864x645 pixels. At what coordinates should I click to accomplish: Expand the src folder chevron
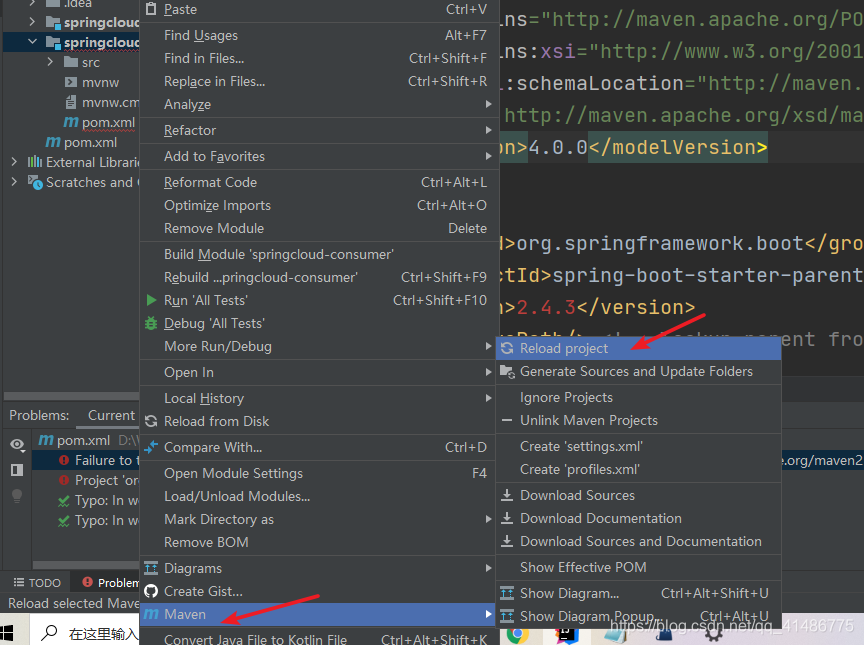50,62
